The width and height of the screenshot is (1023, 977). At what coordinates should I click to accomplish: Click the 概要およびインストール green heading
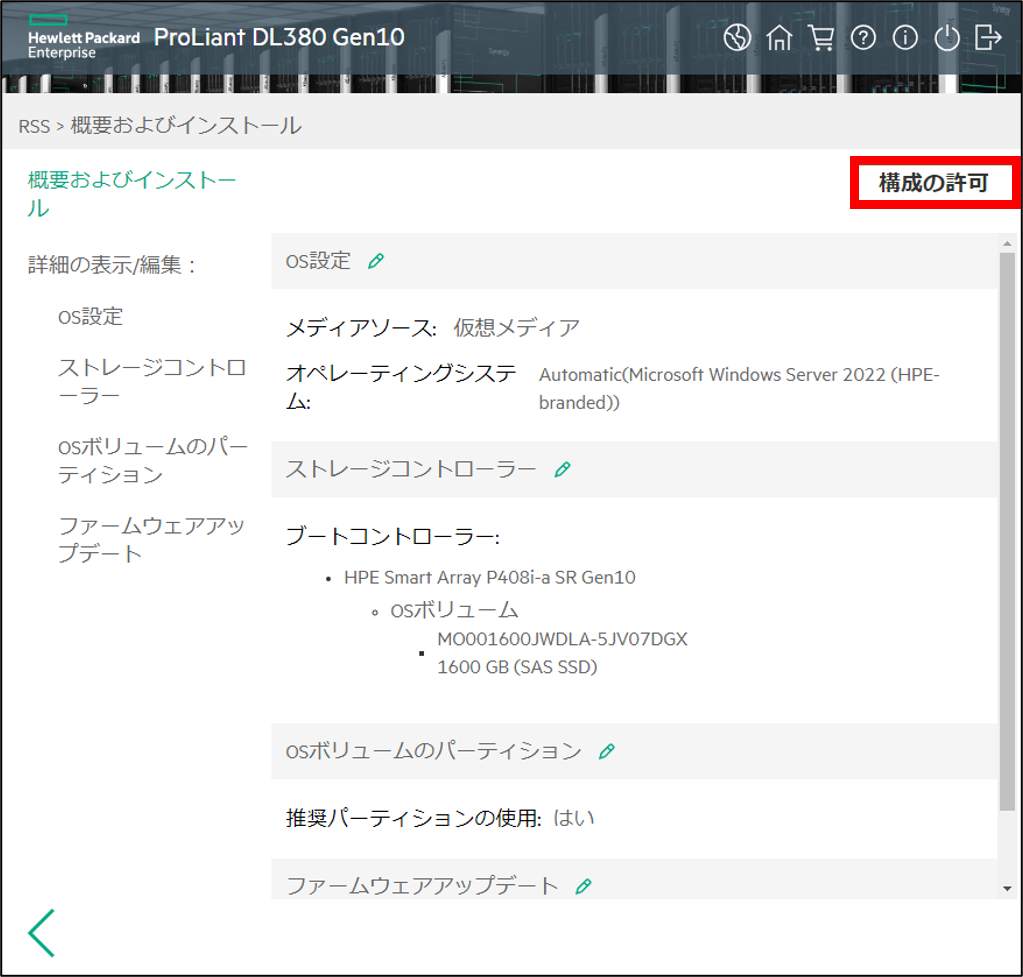click(132, 194)
